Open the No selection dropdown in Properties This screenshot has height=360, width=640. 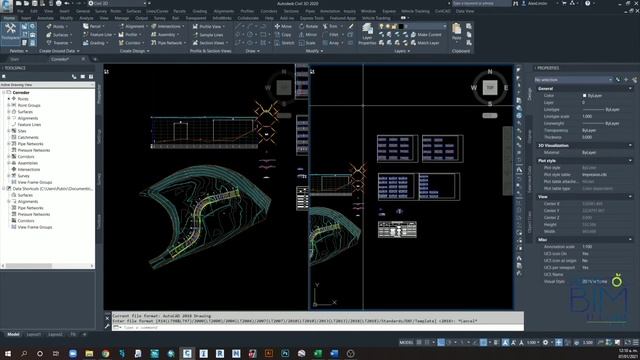click(x=573, y=80)
